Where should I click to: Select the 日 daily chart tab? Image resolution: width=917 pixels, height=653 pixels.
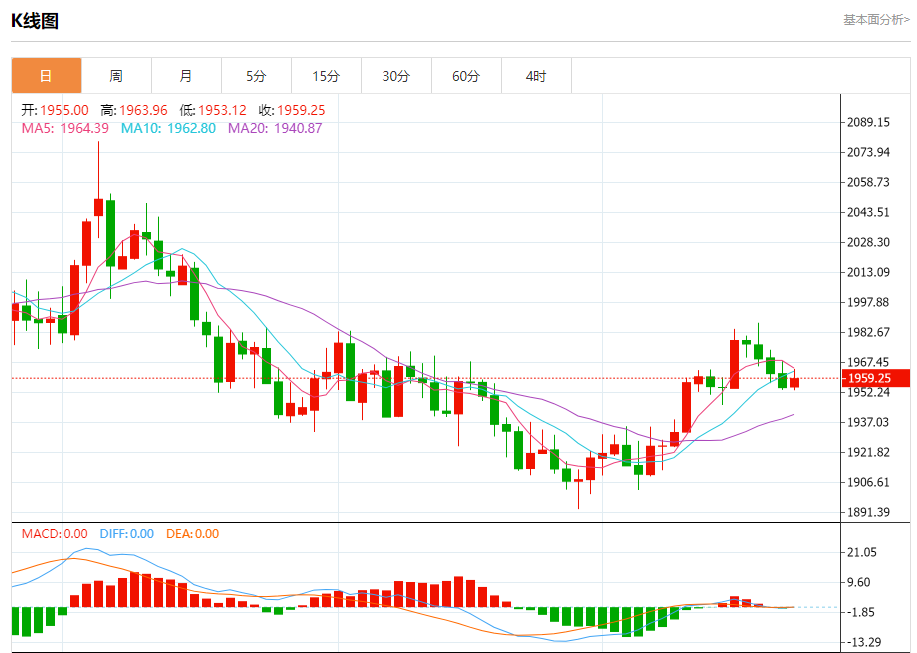pos(46,75)
